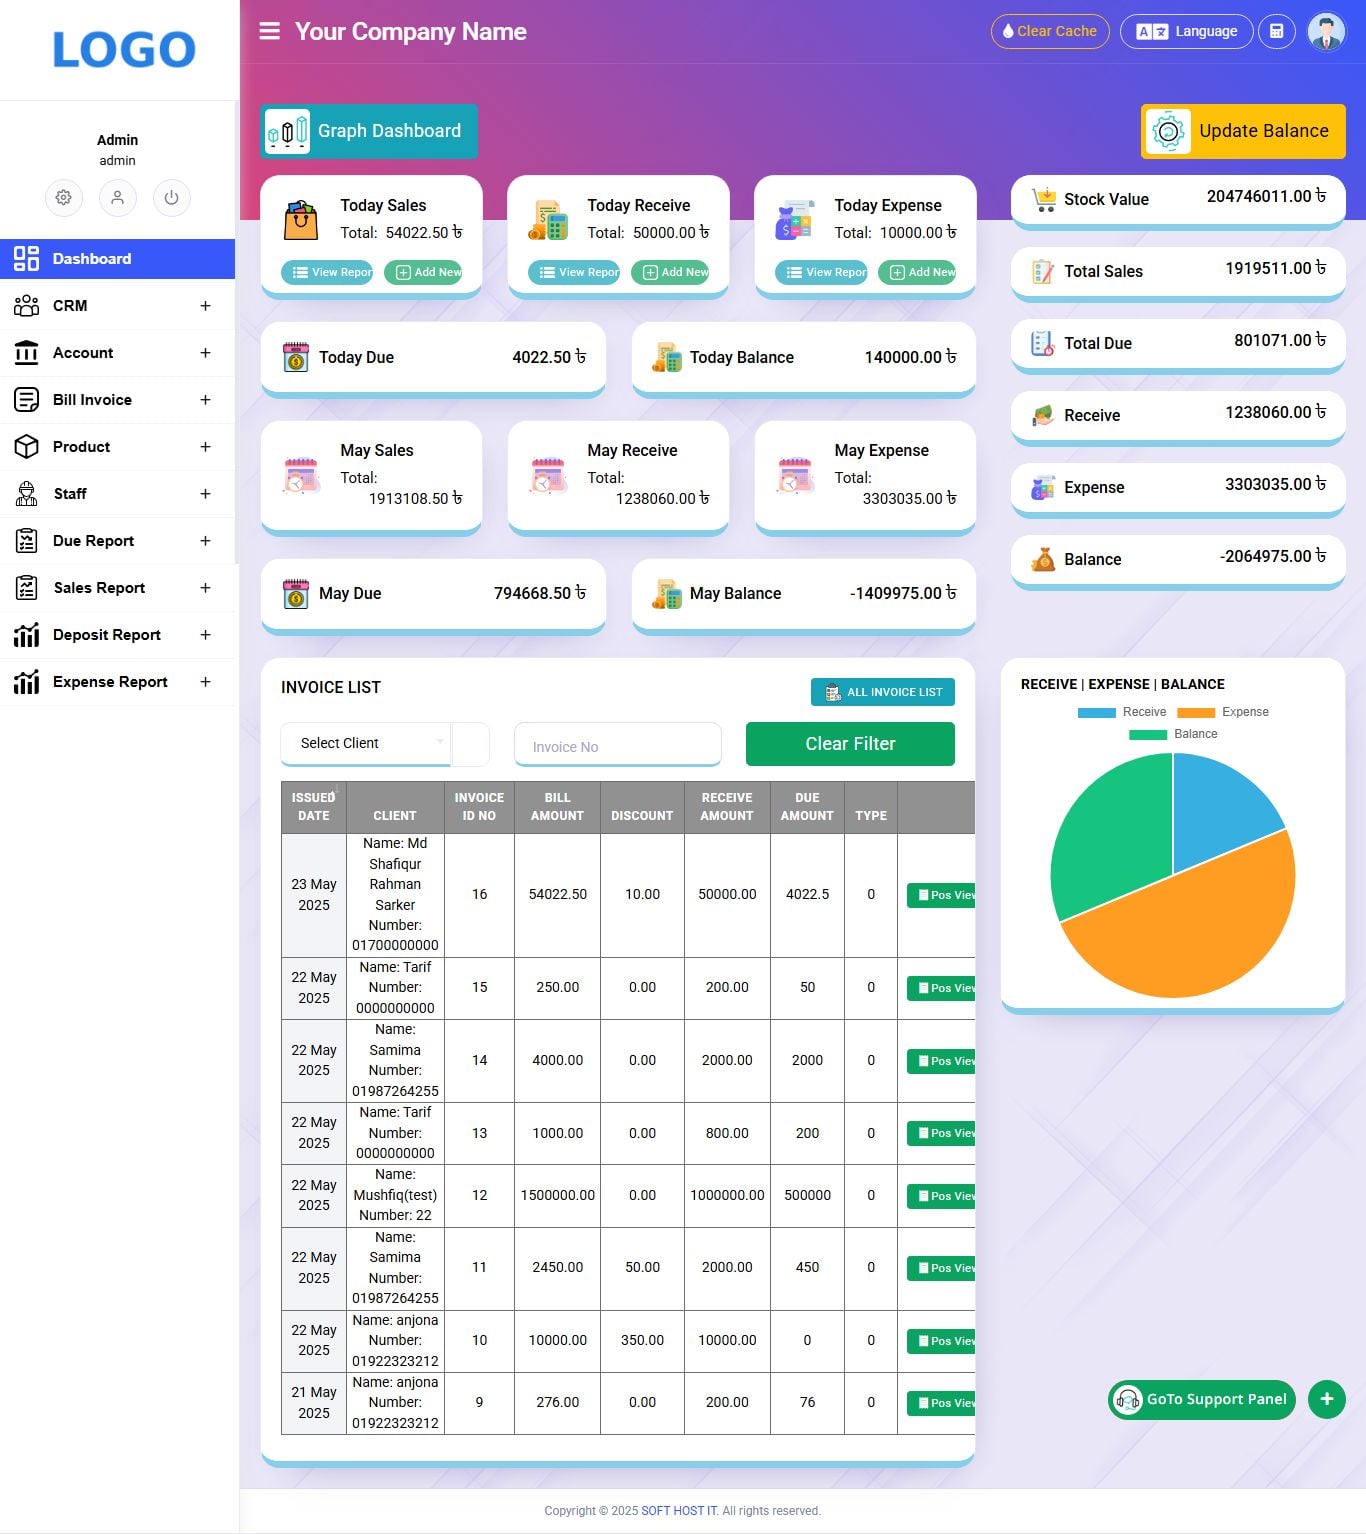The height and width of the screenshot is (1534, 1366).
Task: Open the Select Client dropdown
Action: [x=366, y=743]
